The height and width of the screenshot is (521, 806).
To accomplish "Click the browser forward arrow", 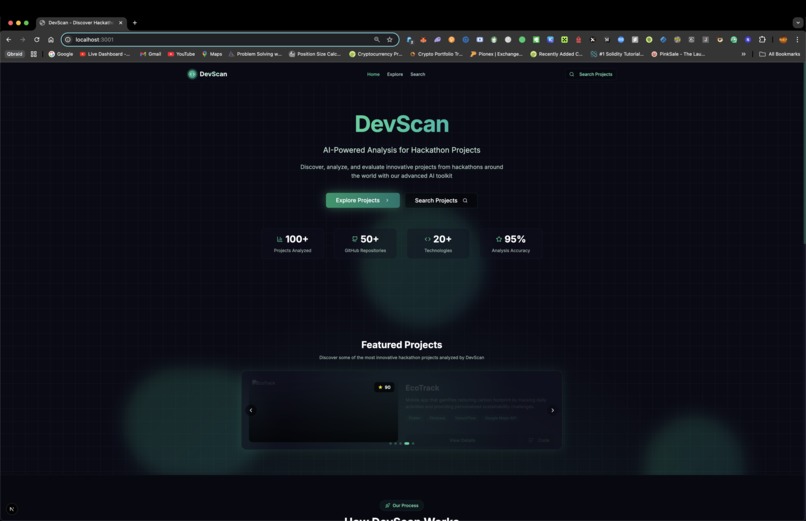I will pyautogui.click(x=23, y=40).
